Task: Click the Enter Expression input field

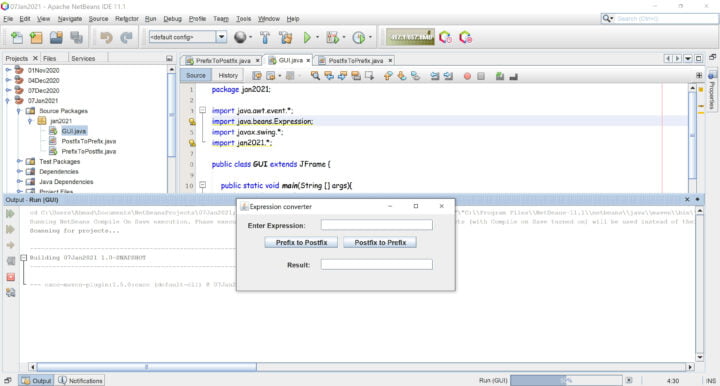Action: 377,225
